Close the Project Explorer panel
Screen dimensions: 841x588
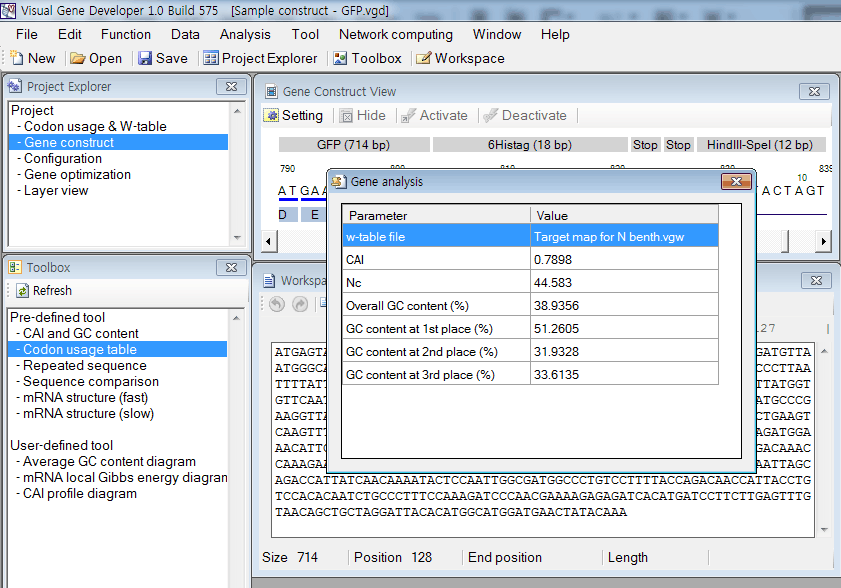(231, 87)
